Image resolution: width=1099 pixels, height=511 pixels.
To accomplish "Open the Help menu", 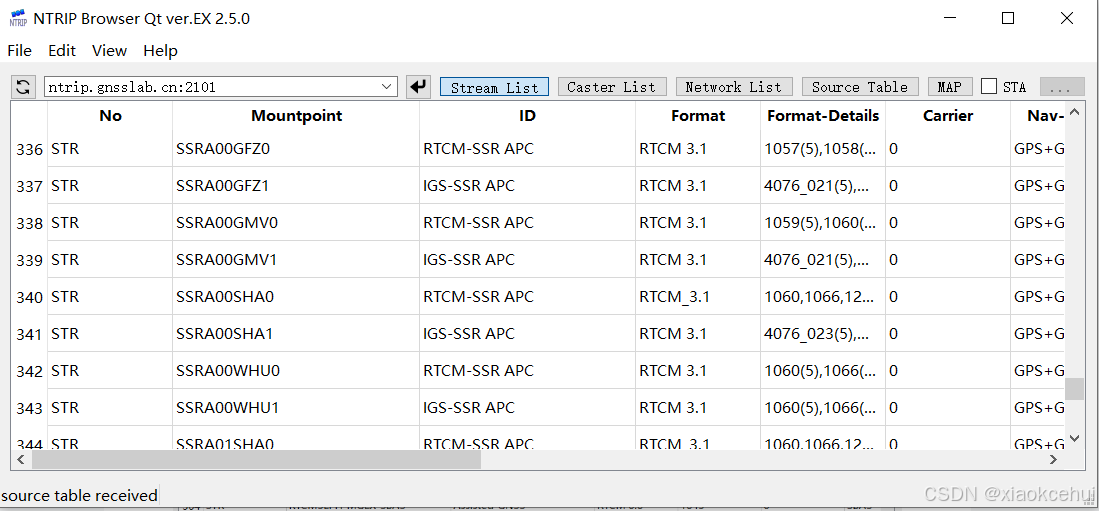I will click(161, 50).
